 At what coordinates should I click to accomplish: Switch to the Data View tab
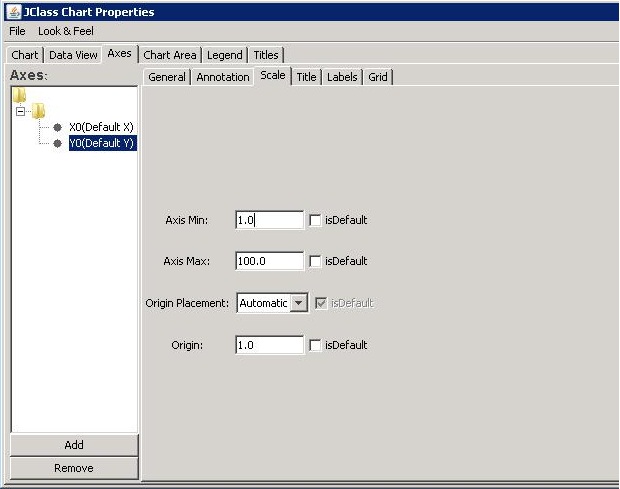pos(73,55)
